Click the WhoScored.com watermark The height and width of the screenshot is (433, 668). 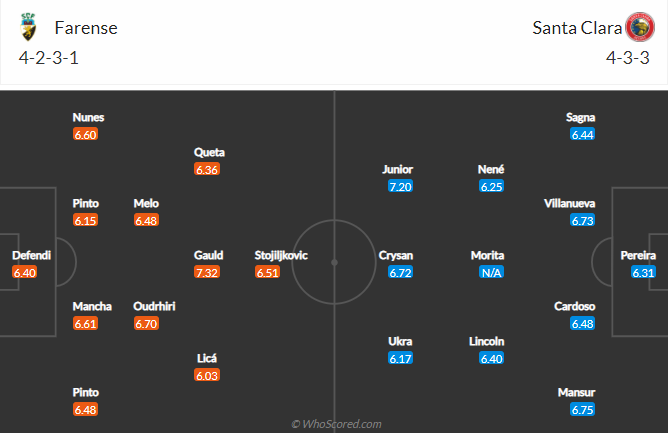tap(336, 424)
